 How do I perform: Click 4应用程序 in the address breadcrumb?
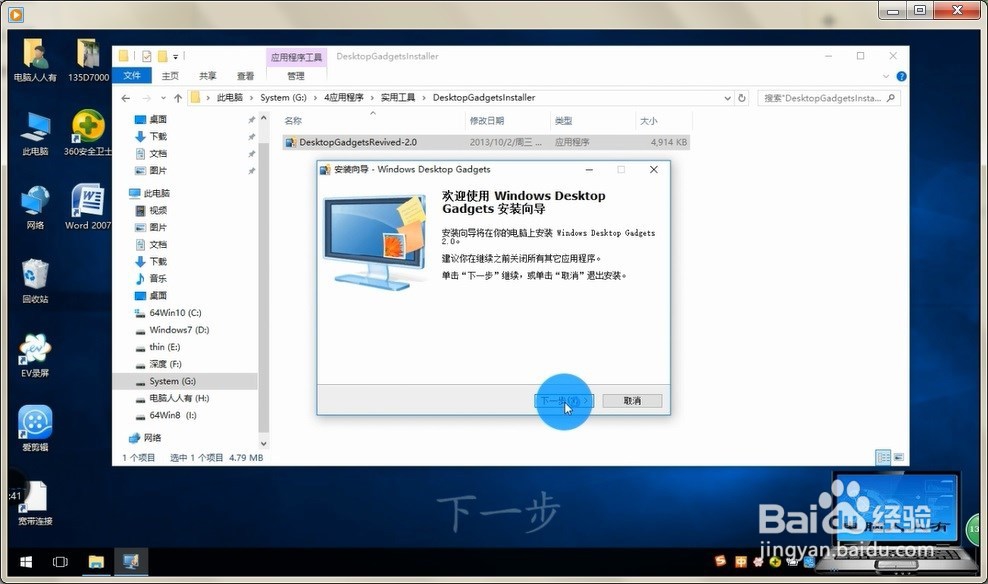pos(343,98)
